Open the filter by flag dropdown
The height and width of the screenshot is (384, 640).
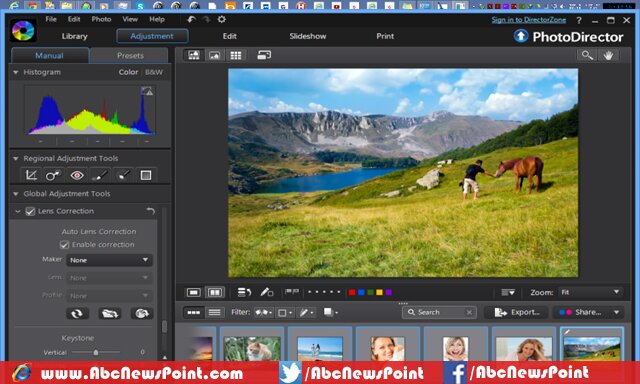point(263,313)
